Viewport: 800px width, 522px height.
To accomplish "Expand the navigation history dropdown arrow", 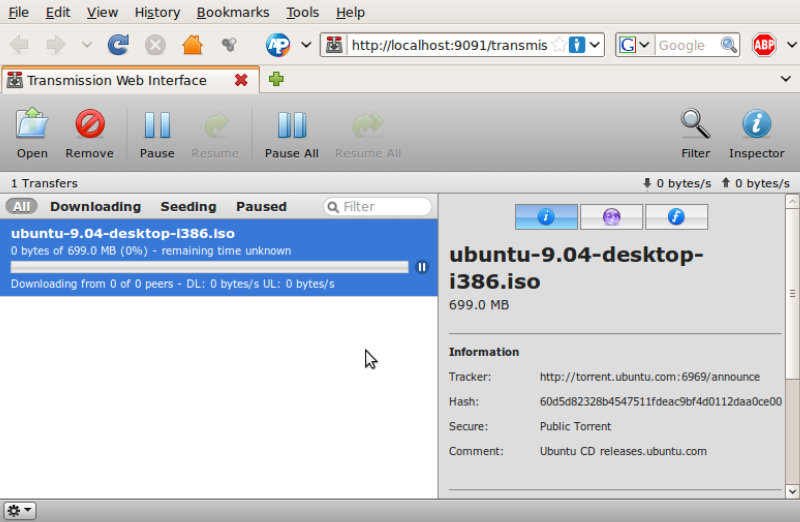I will [x=87, y=45].
